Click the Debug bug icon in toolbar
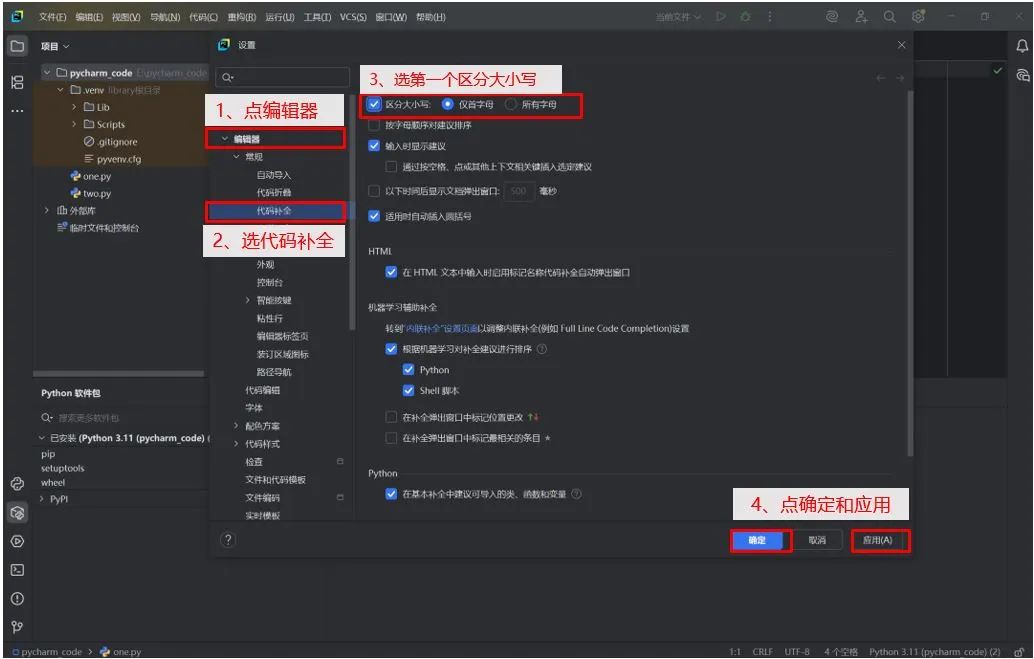This screenshot has width=1034, height=659. (745, 16)
